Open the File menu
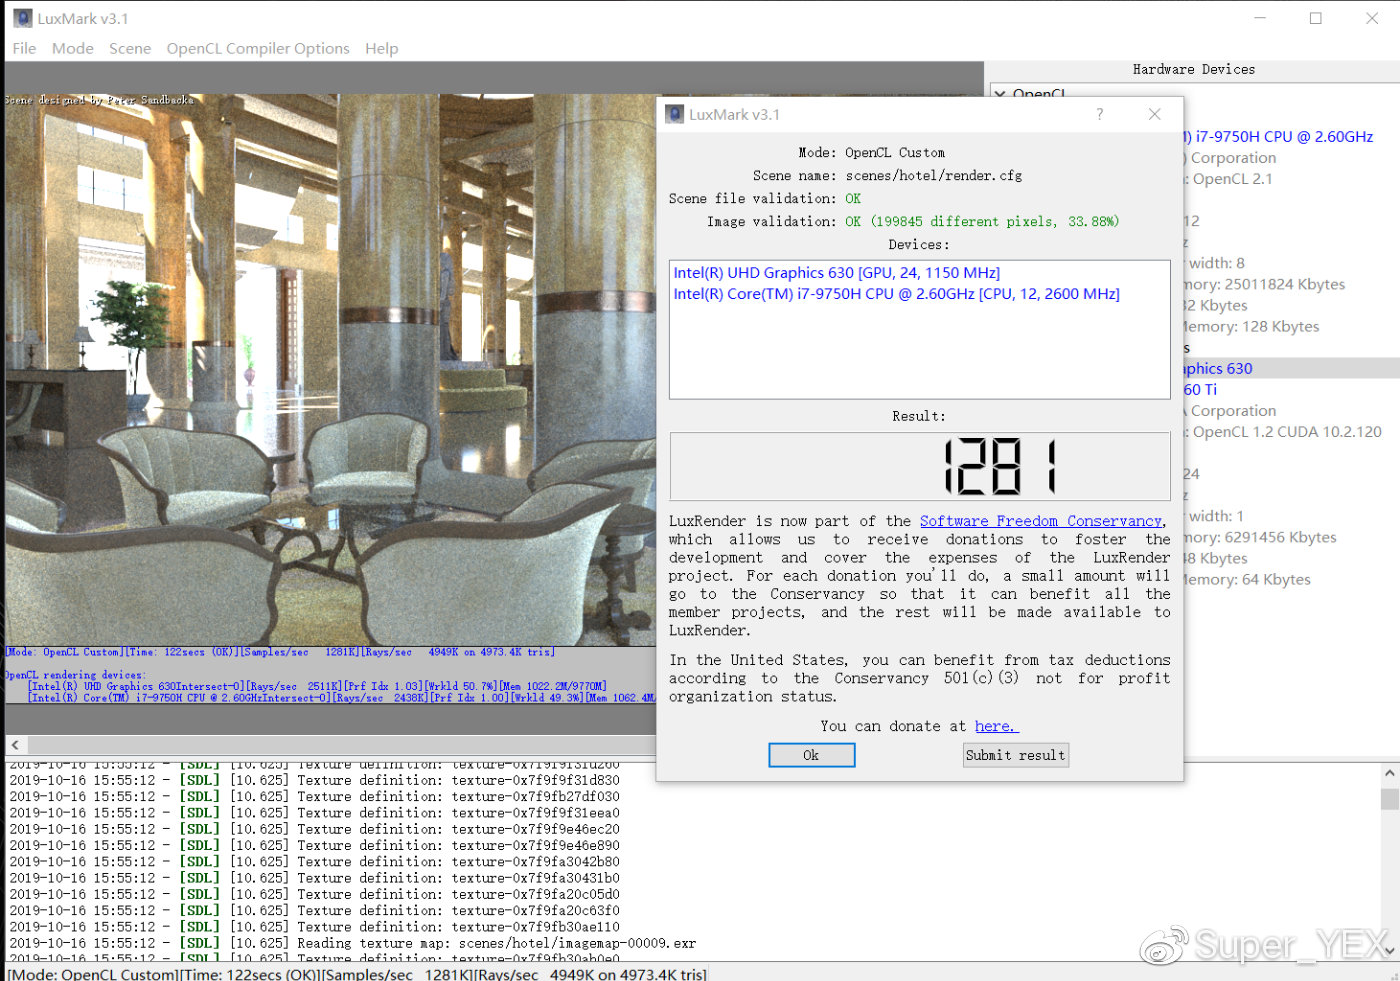 point(24,48)
